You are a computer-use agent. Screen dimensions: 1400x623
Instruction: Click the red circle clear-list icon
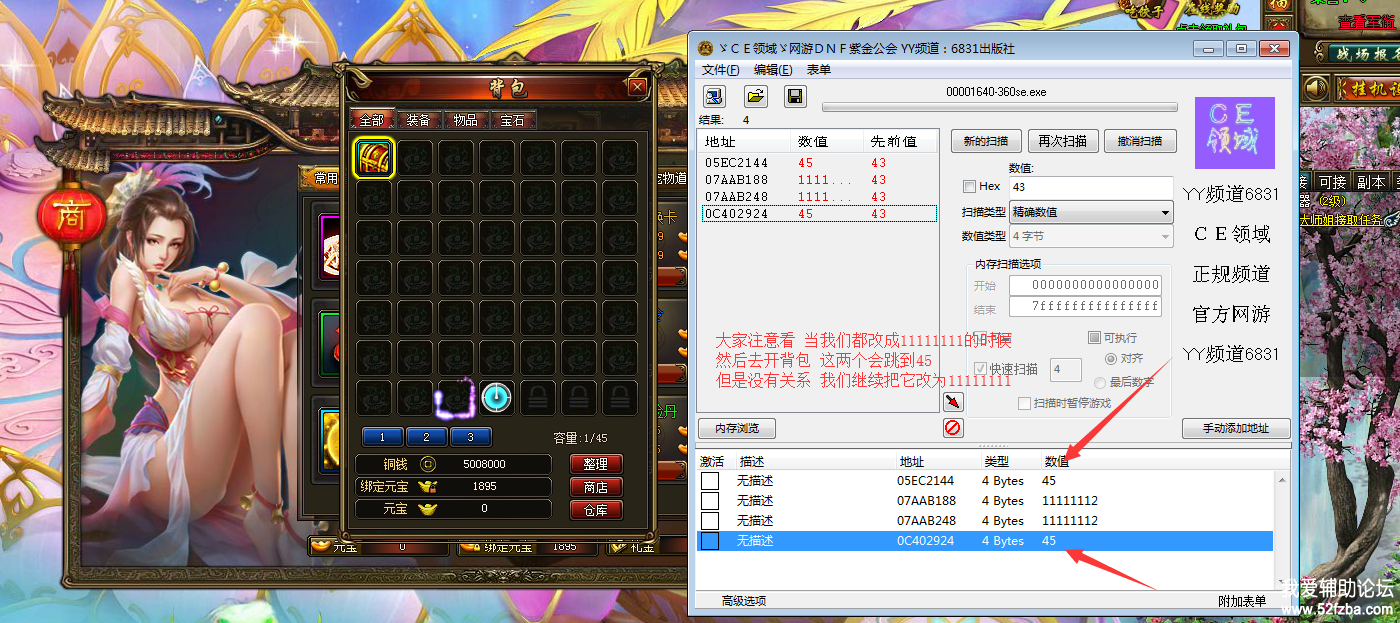pyautogui.click(x=953, y=428)
